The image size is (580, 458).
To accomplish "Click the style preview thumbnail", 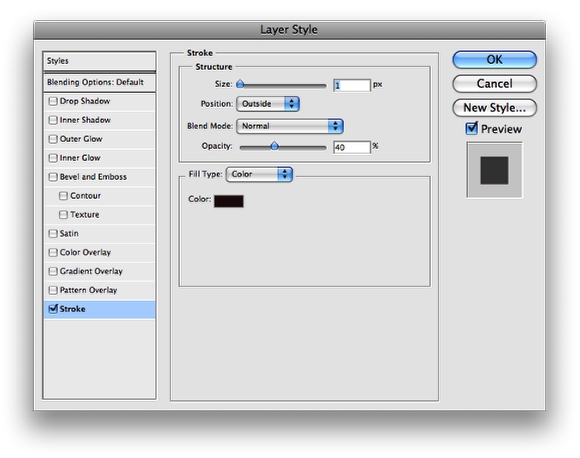I will click(x=495, y=170).
